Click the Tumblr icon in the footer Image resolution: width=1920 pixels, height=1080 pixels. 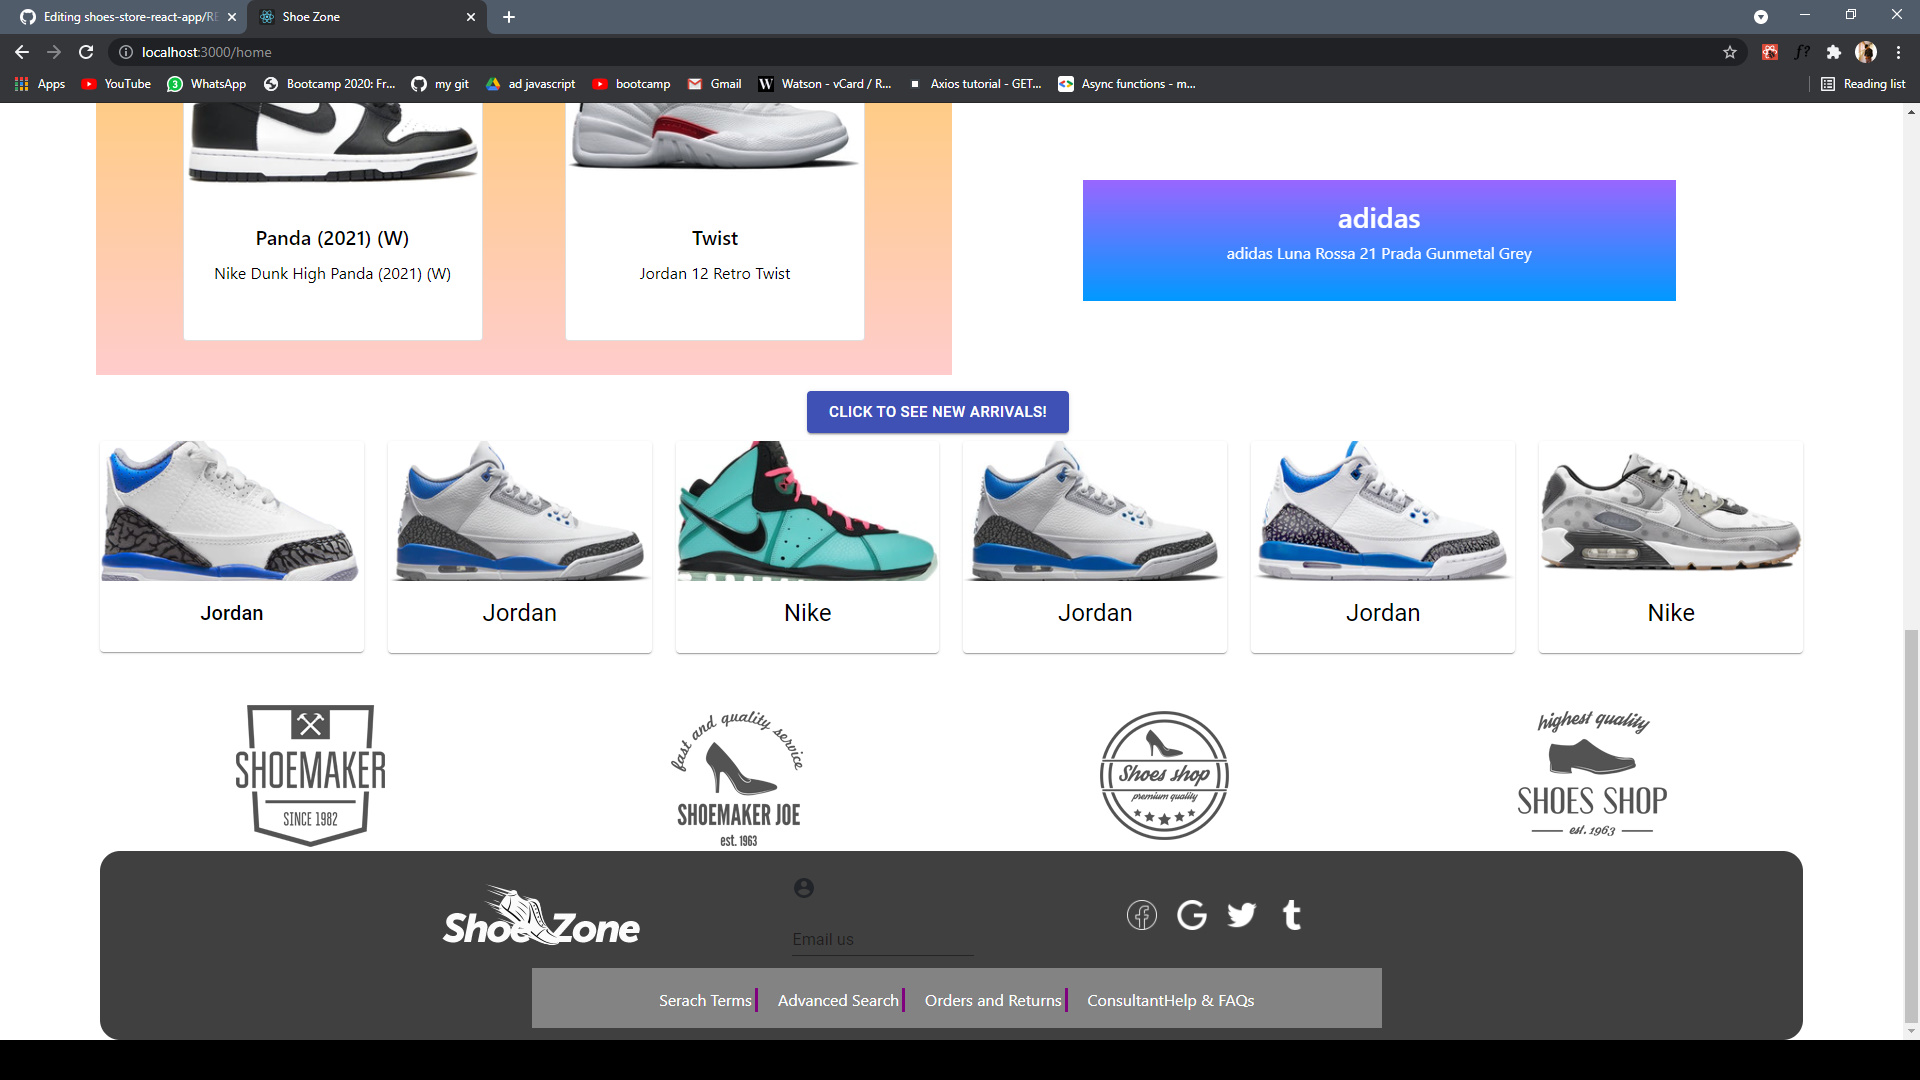coord(1291,914)
